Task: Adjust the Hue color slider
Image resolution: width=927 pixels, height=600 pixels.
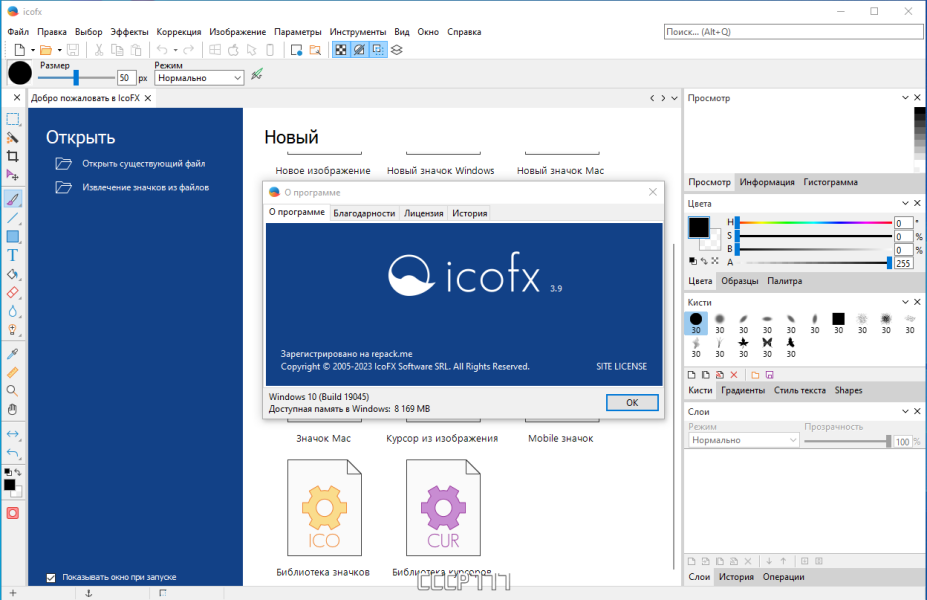Action: coord(814,223)
